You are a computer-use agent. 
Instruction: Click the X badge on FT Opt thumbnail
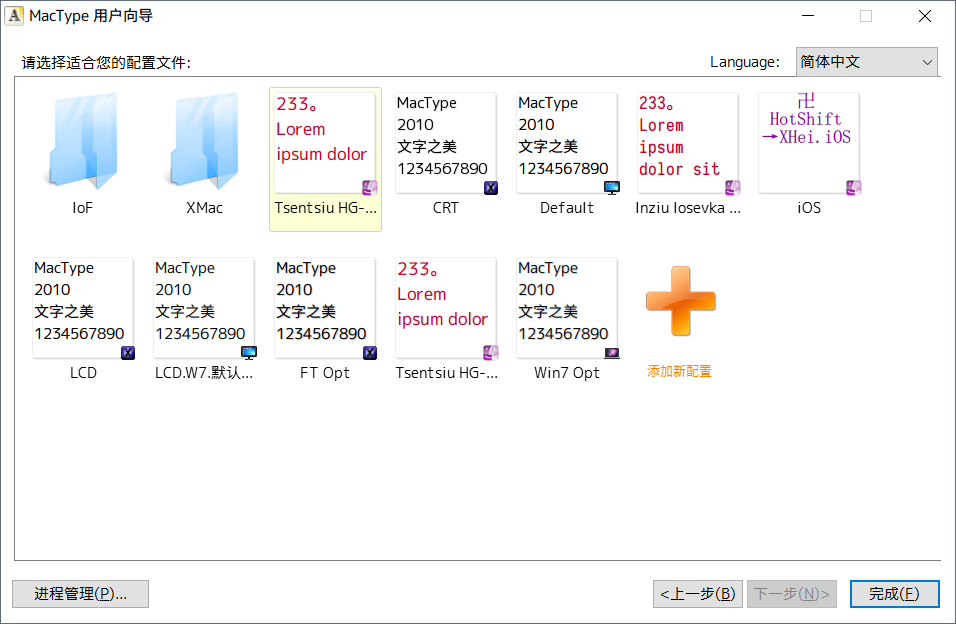coord(370,353)
